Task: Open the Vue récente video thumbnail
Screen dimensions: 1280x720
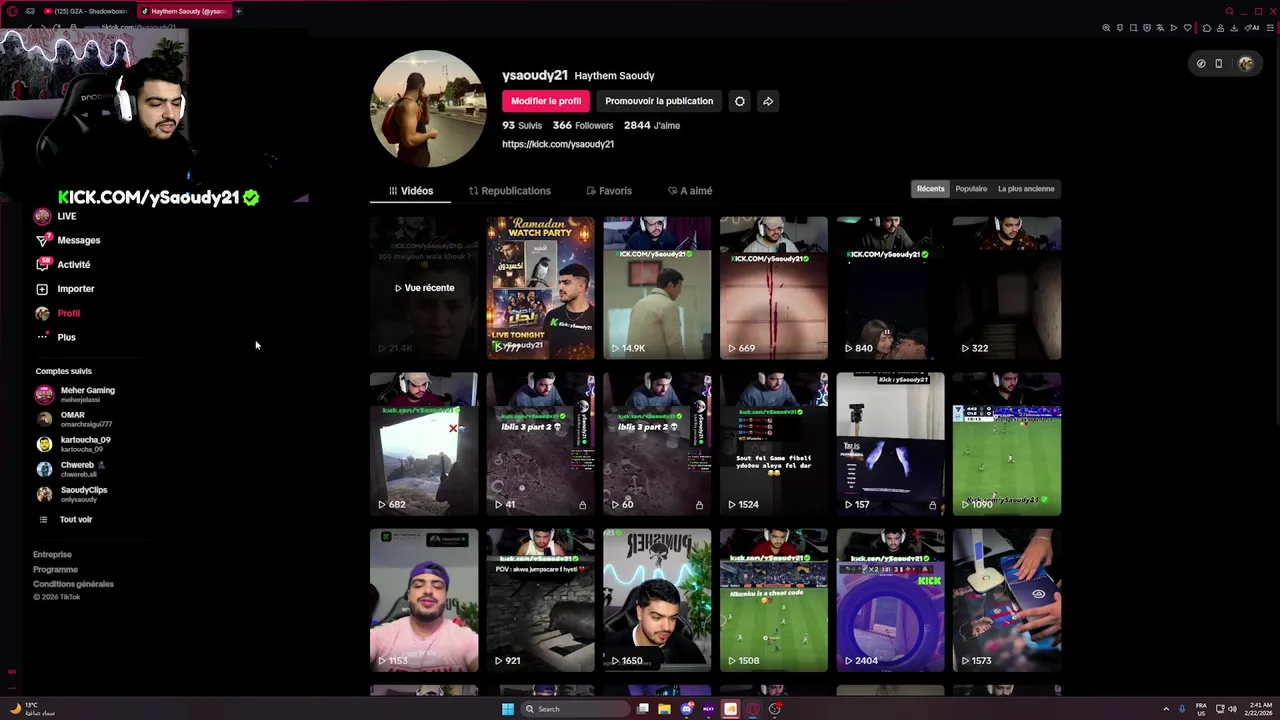Action: point(424,288)
